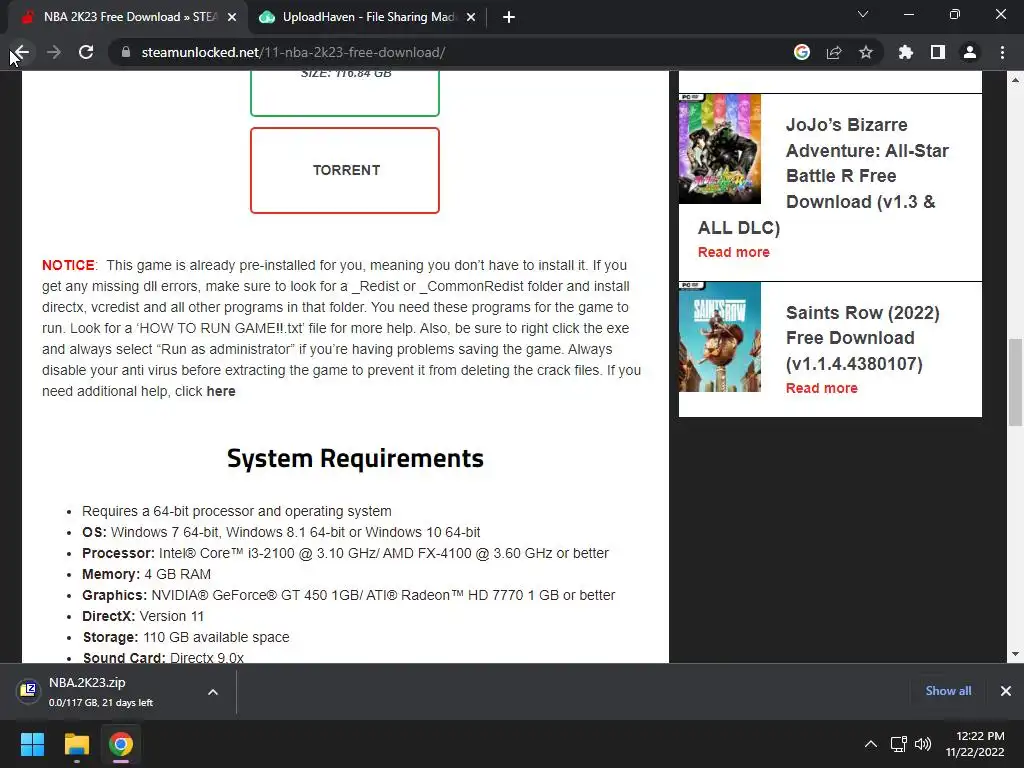The height and width of the screenshot is (768, 1024).
Task: Click the 'Memory: 4 GB RAM' line
Action: 146,574
